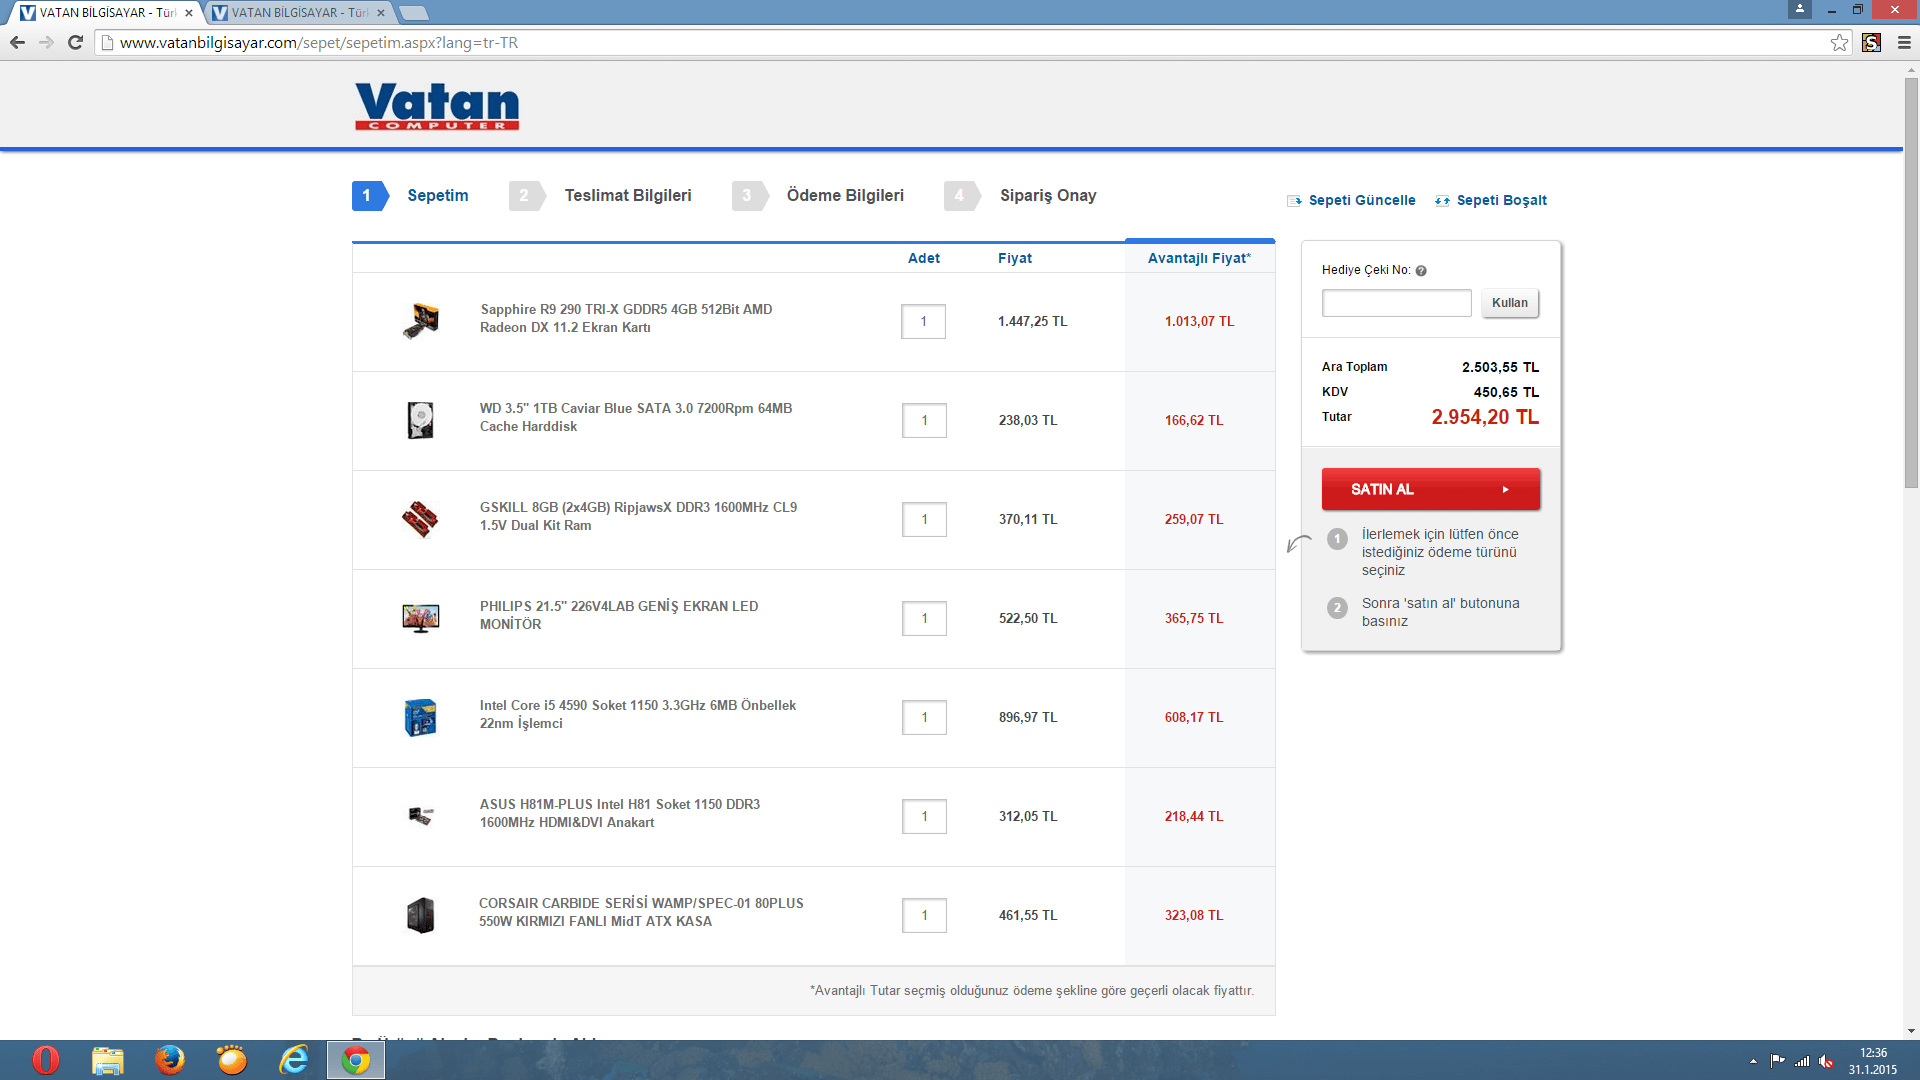Go to Teslimat Bilgileri step

(627, 196)
